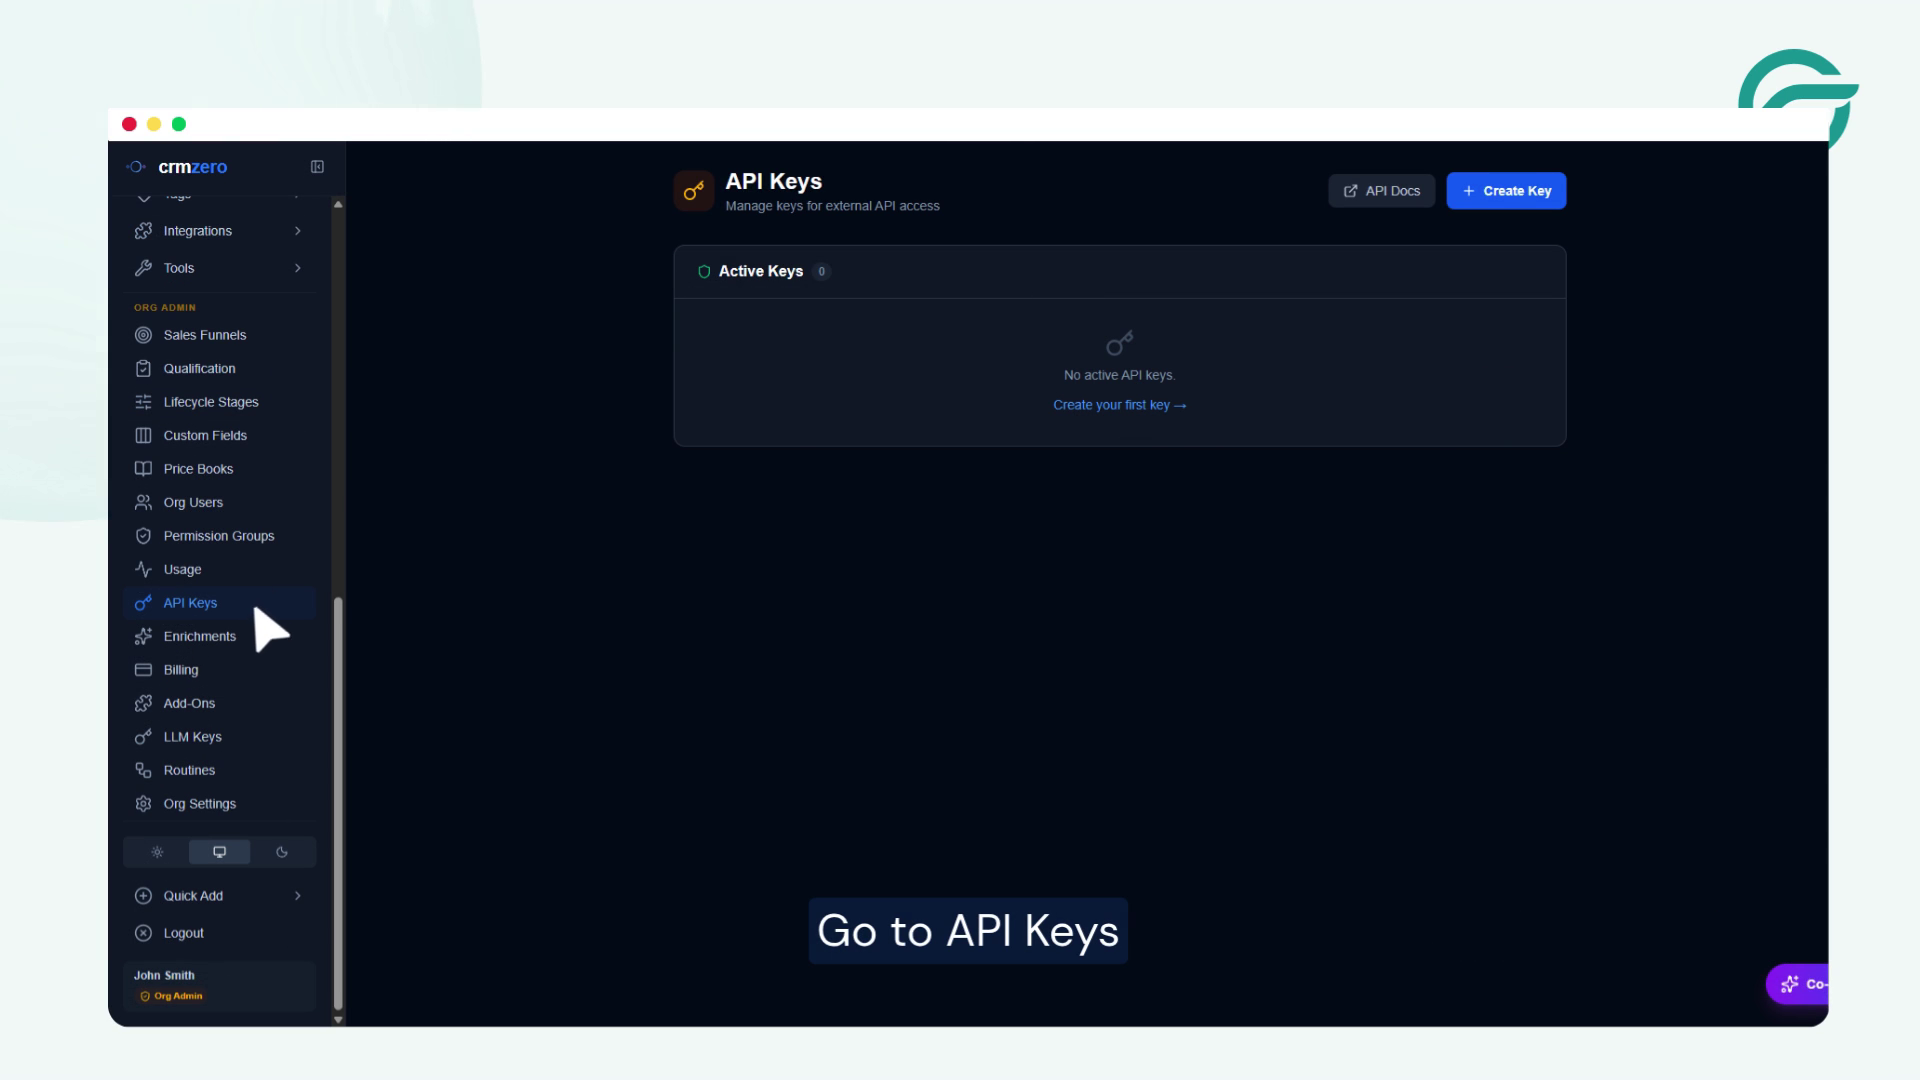The height and width of the screenshot is (1080, 1920).
Task: Collapse the sidebar panel icon
Action: 317,167
